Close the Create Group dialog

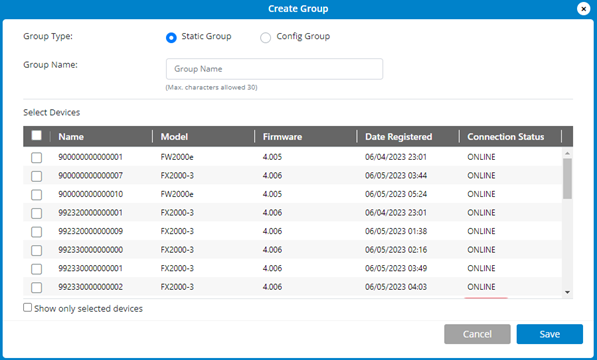[x=583, y=9]
